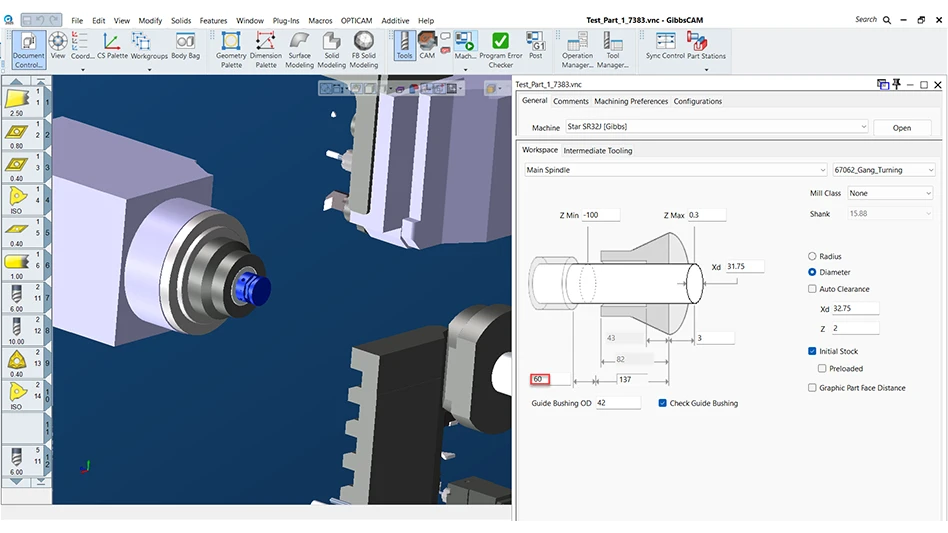Open the File menu
Screen dimensions: 948x533
coord(77,21)
